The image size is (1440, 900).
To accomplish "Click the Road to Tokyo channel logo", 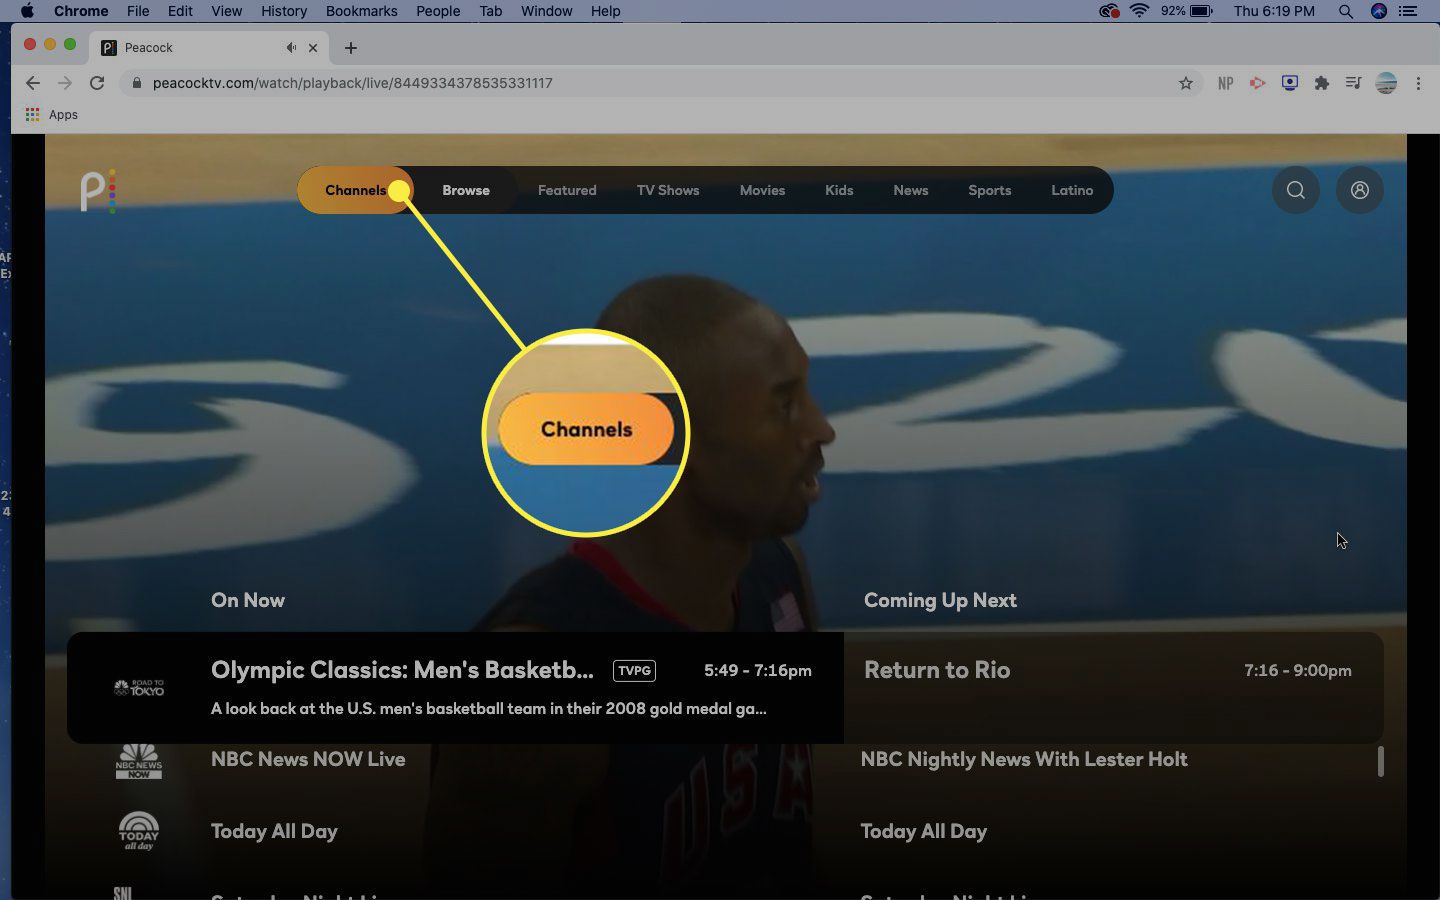I will (x=139, y=688).
